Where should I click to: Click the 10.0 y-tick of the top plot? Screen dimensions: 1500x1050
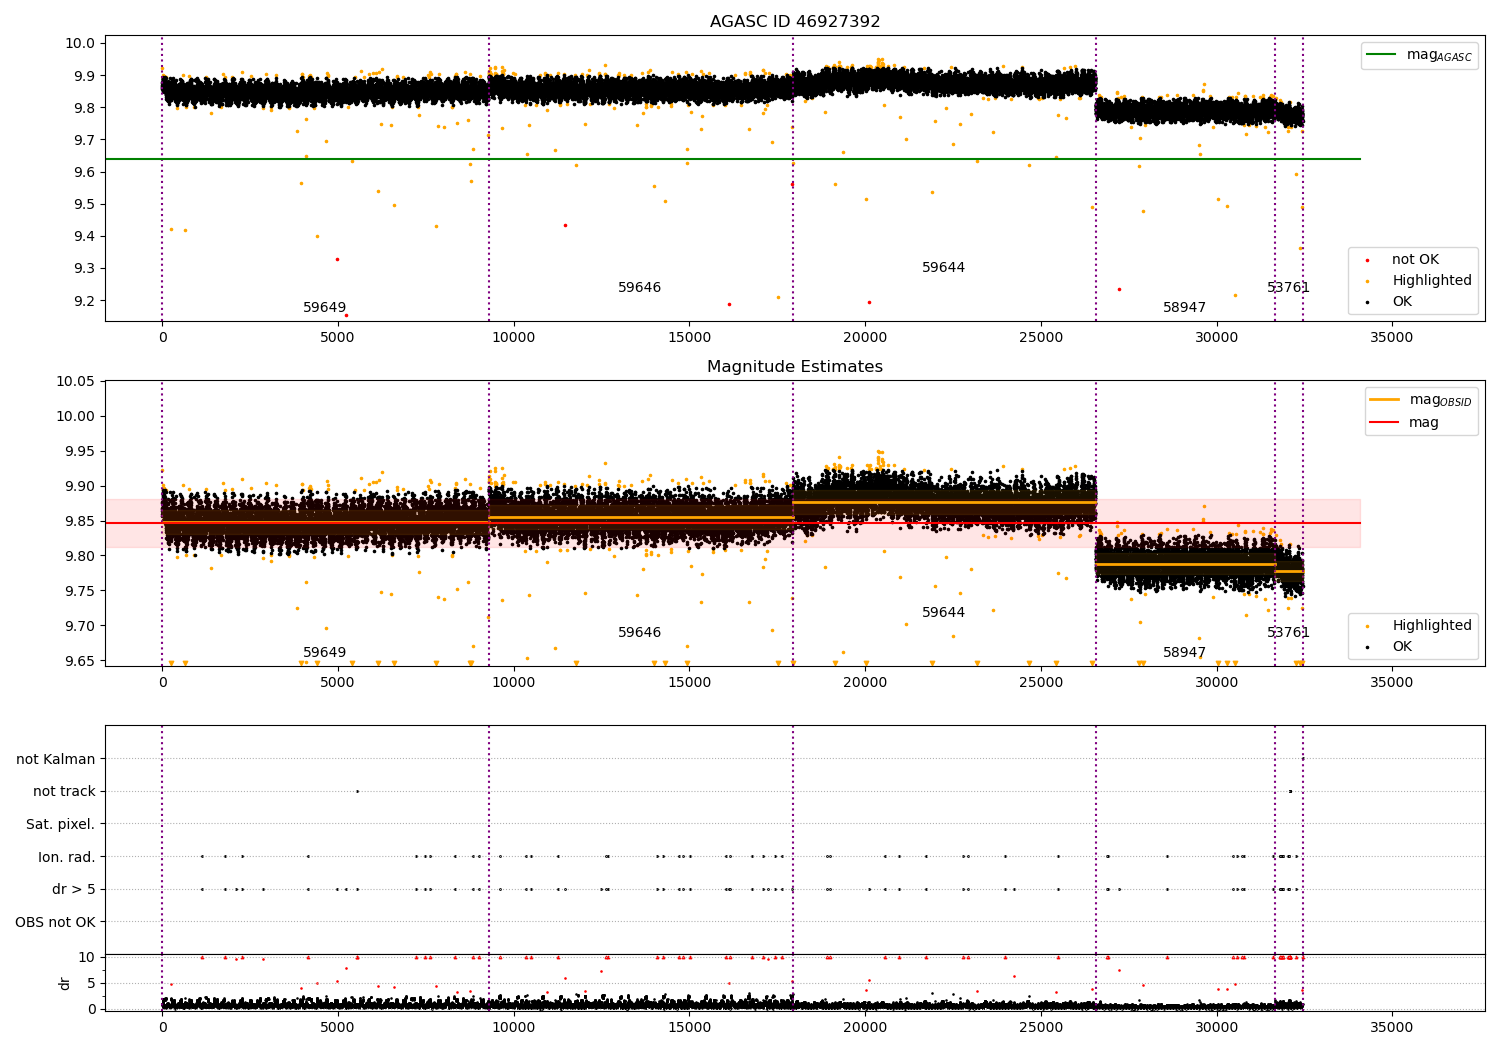(81, 43)
